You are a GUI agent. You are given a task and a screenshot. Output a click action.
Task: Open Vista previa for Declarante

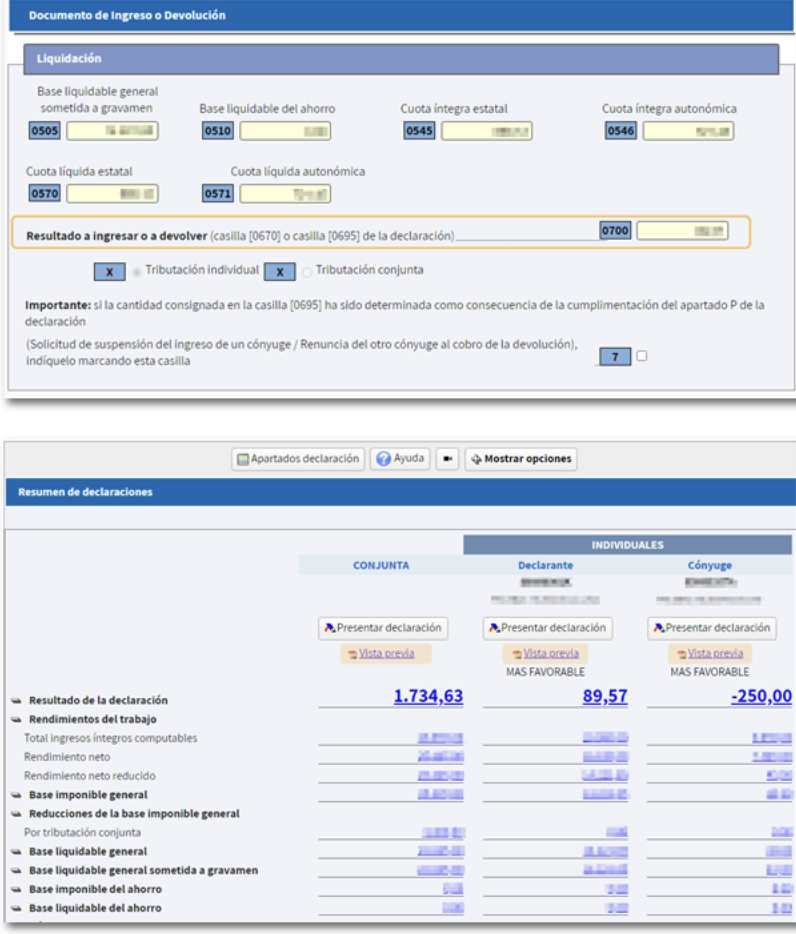click(x=545, y=653)
